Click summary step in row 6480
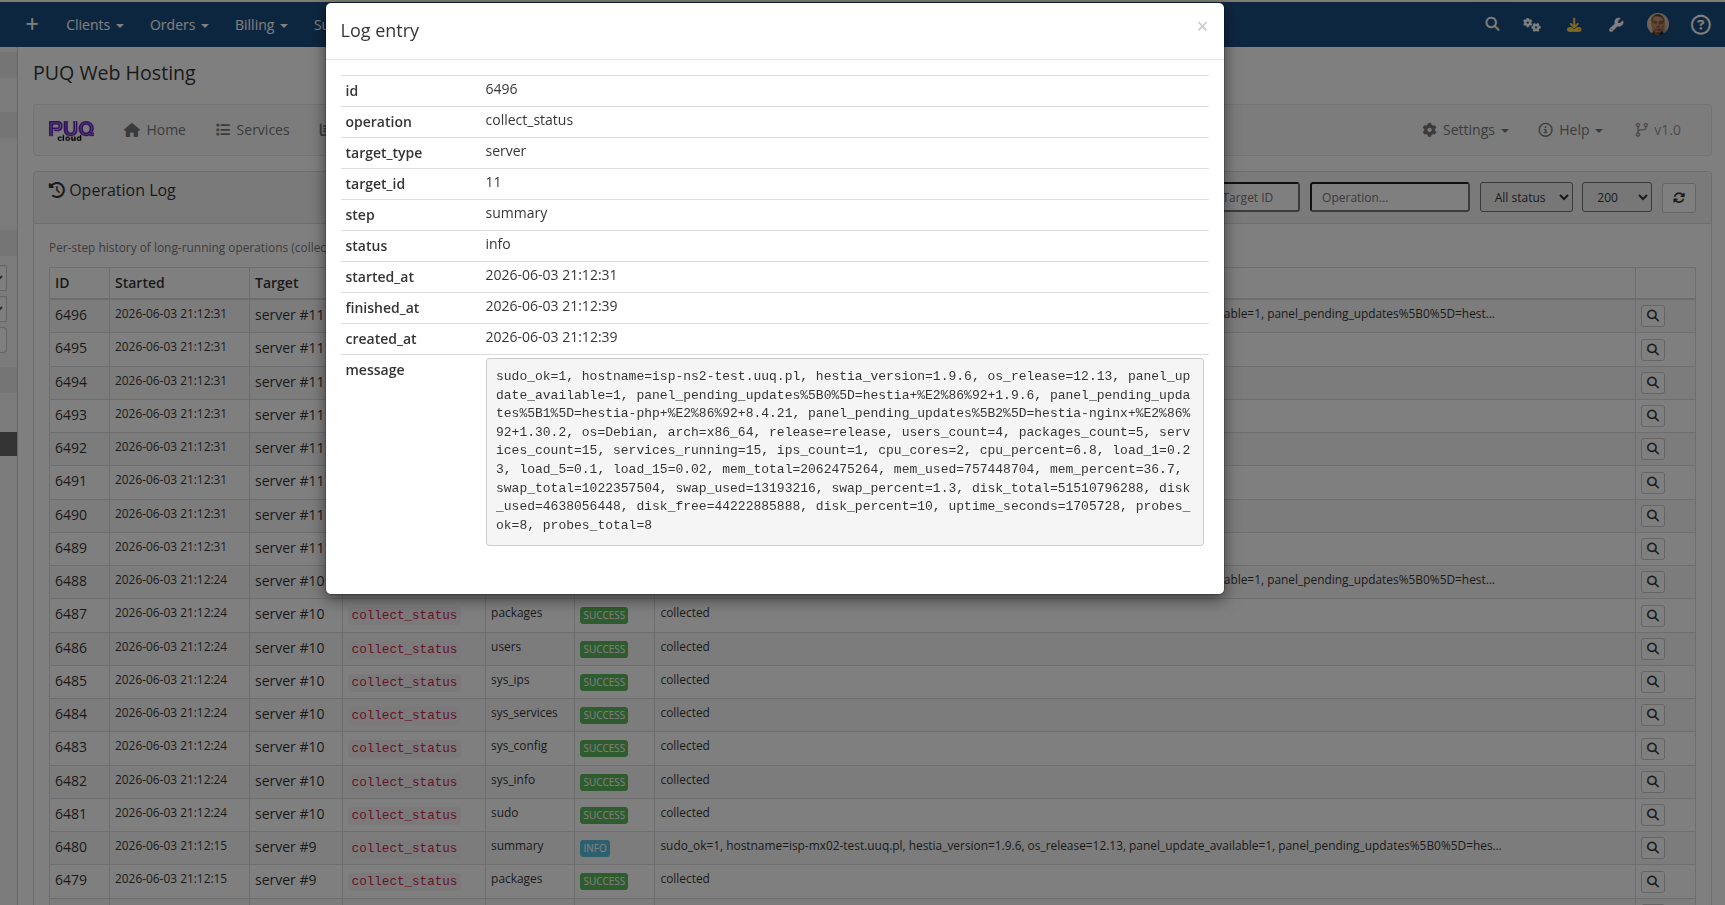 (x=517, y=846)
